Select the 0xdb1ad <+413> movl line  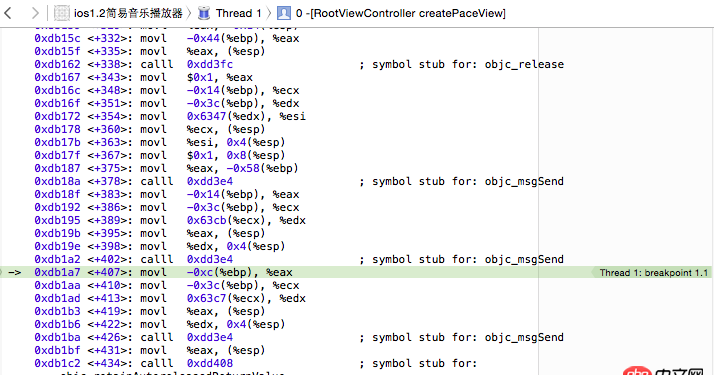pos(170,299)
